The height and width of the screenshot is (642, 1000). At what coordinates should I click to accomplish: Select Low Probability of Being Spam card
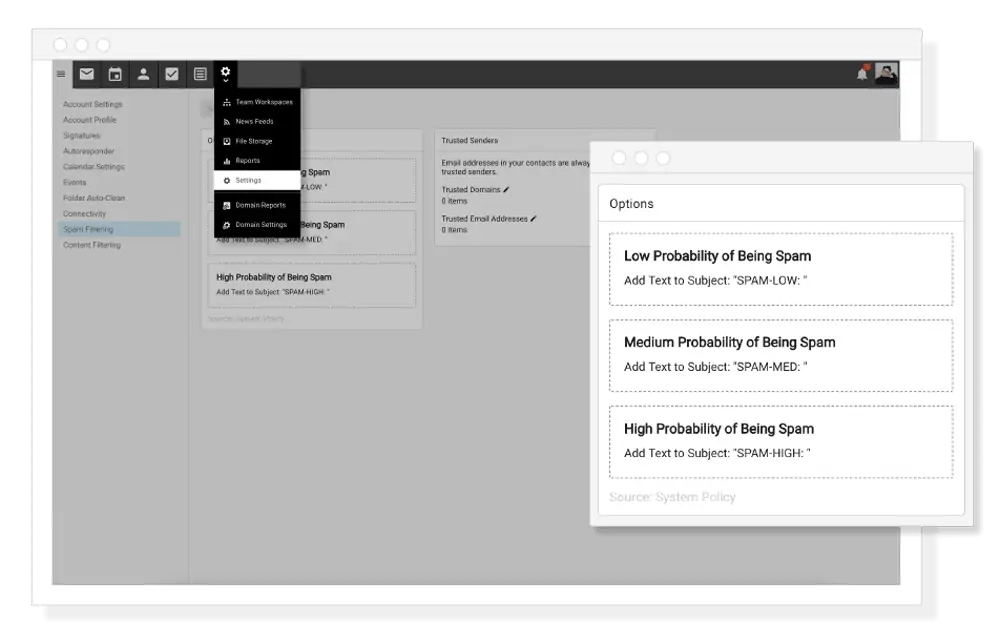(x=780, y=268)
